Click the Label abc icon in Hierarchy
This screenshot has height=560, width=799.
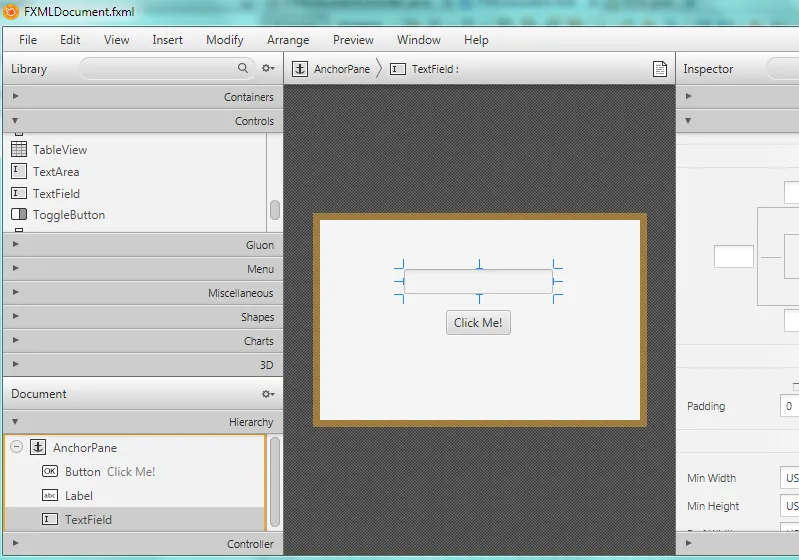[x=50, y=495]
